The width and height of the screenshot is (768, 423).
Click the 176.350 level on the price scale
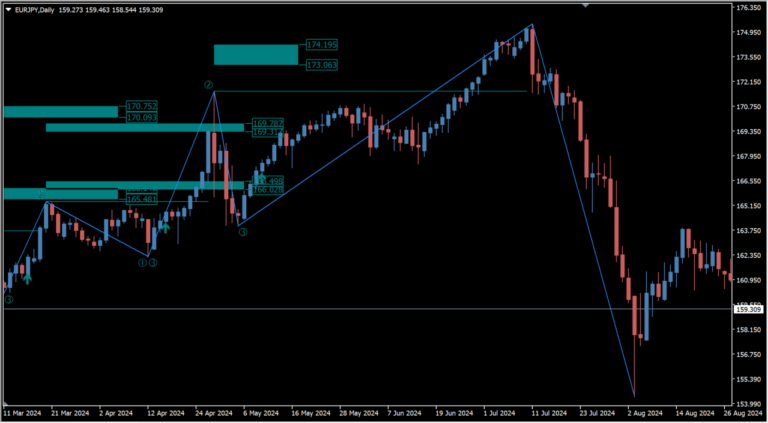pyautogui.click(x=748, y=8)
